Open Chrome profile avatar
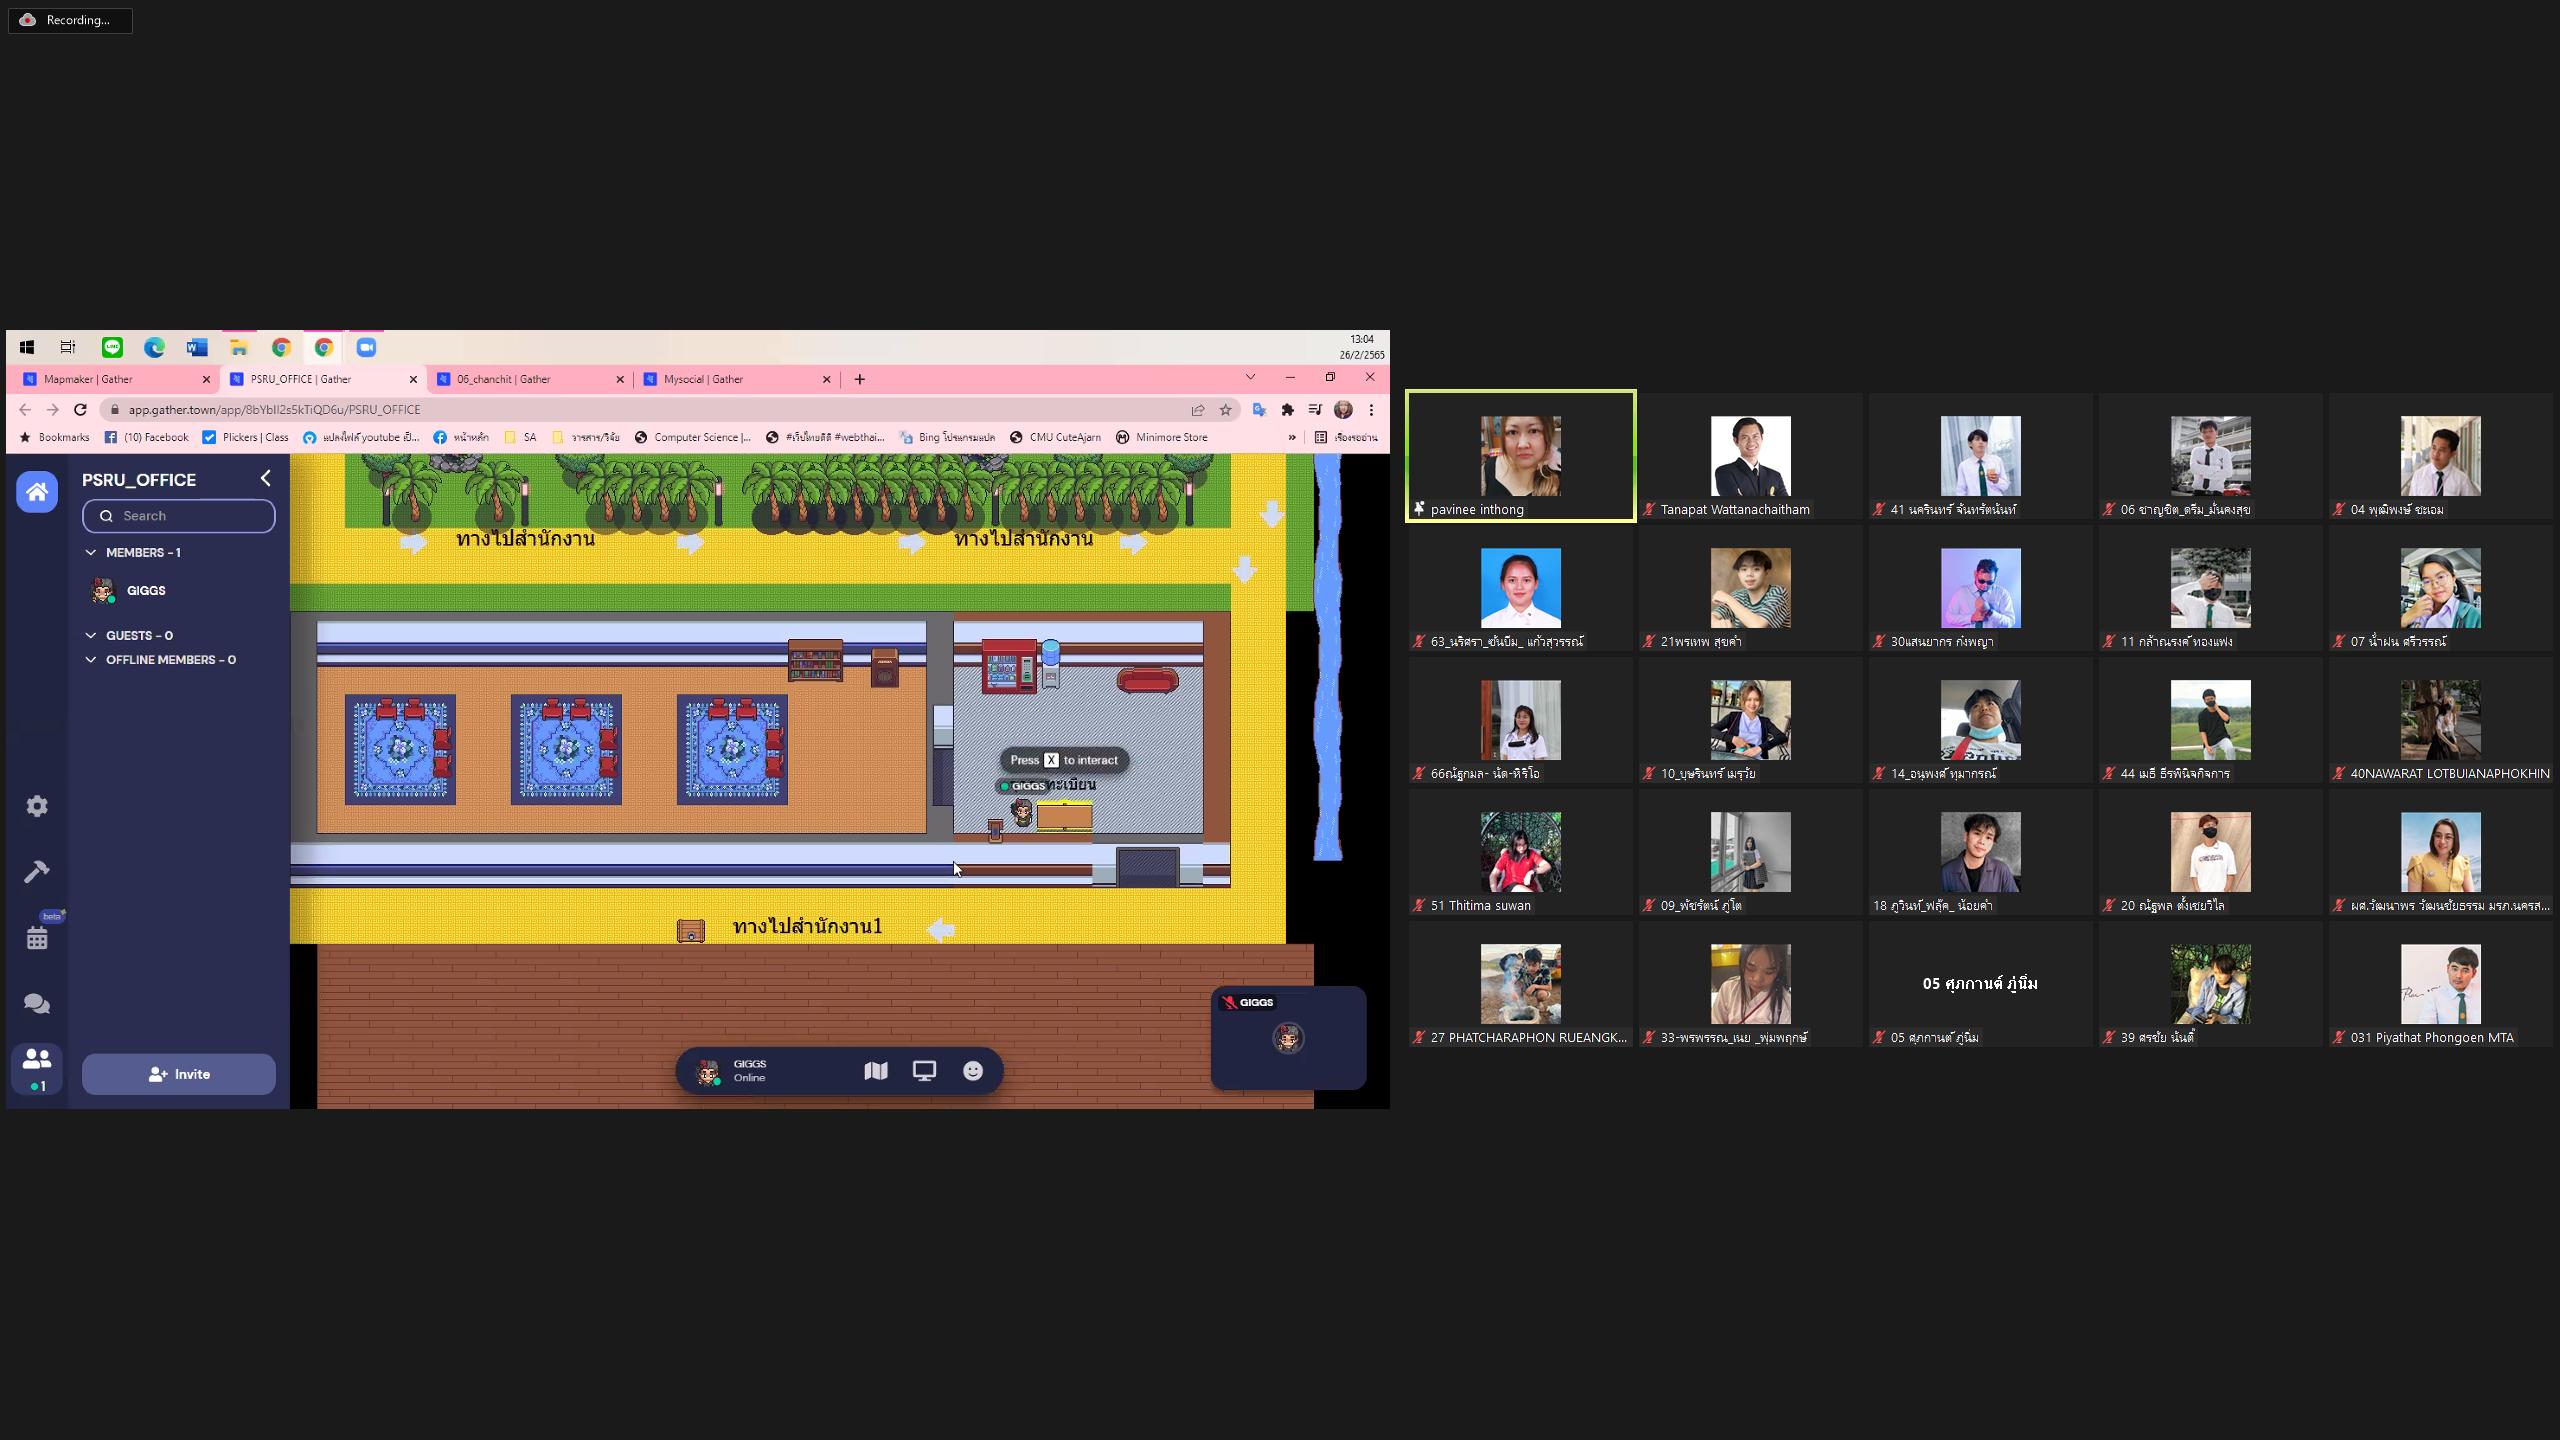Screen dimensions: 2560x1440 (1343, 410)
